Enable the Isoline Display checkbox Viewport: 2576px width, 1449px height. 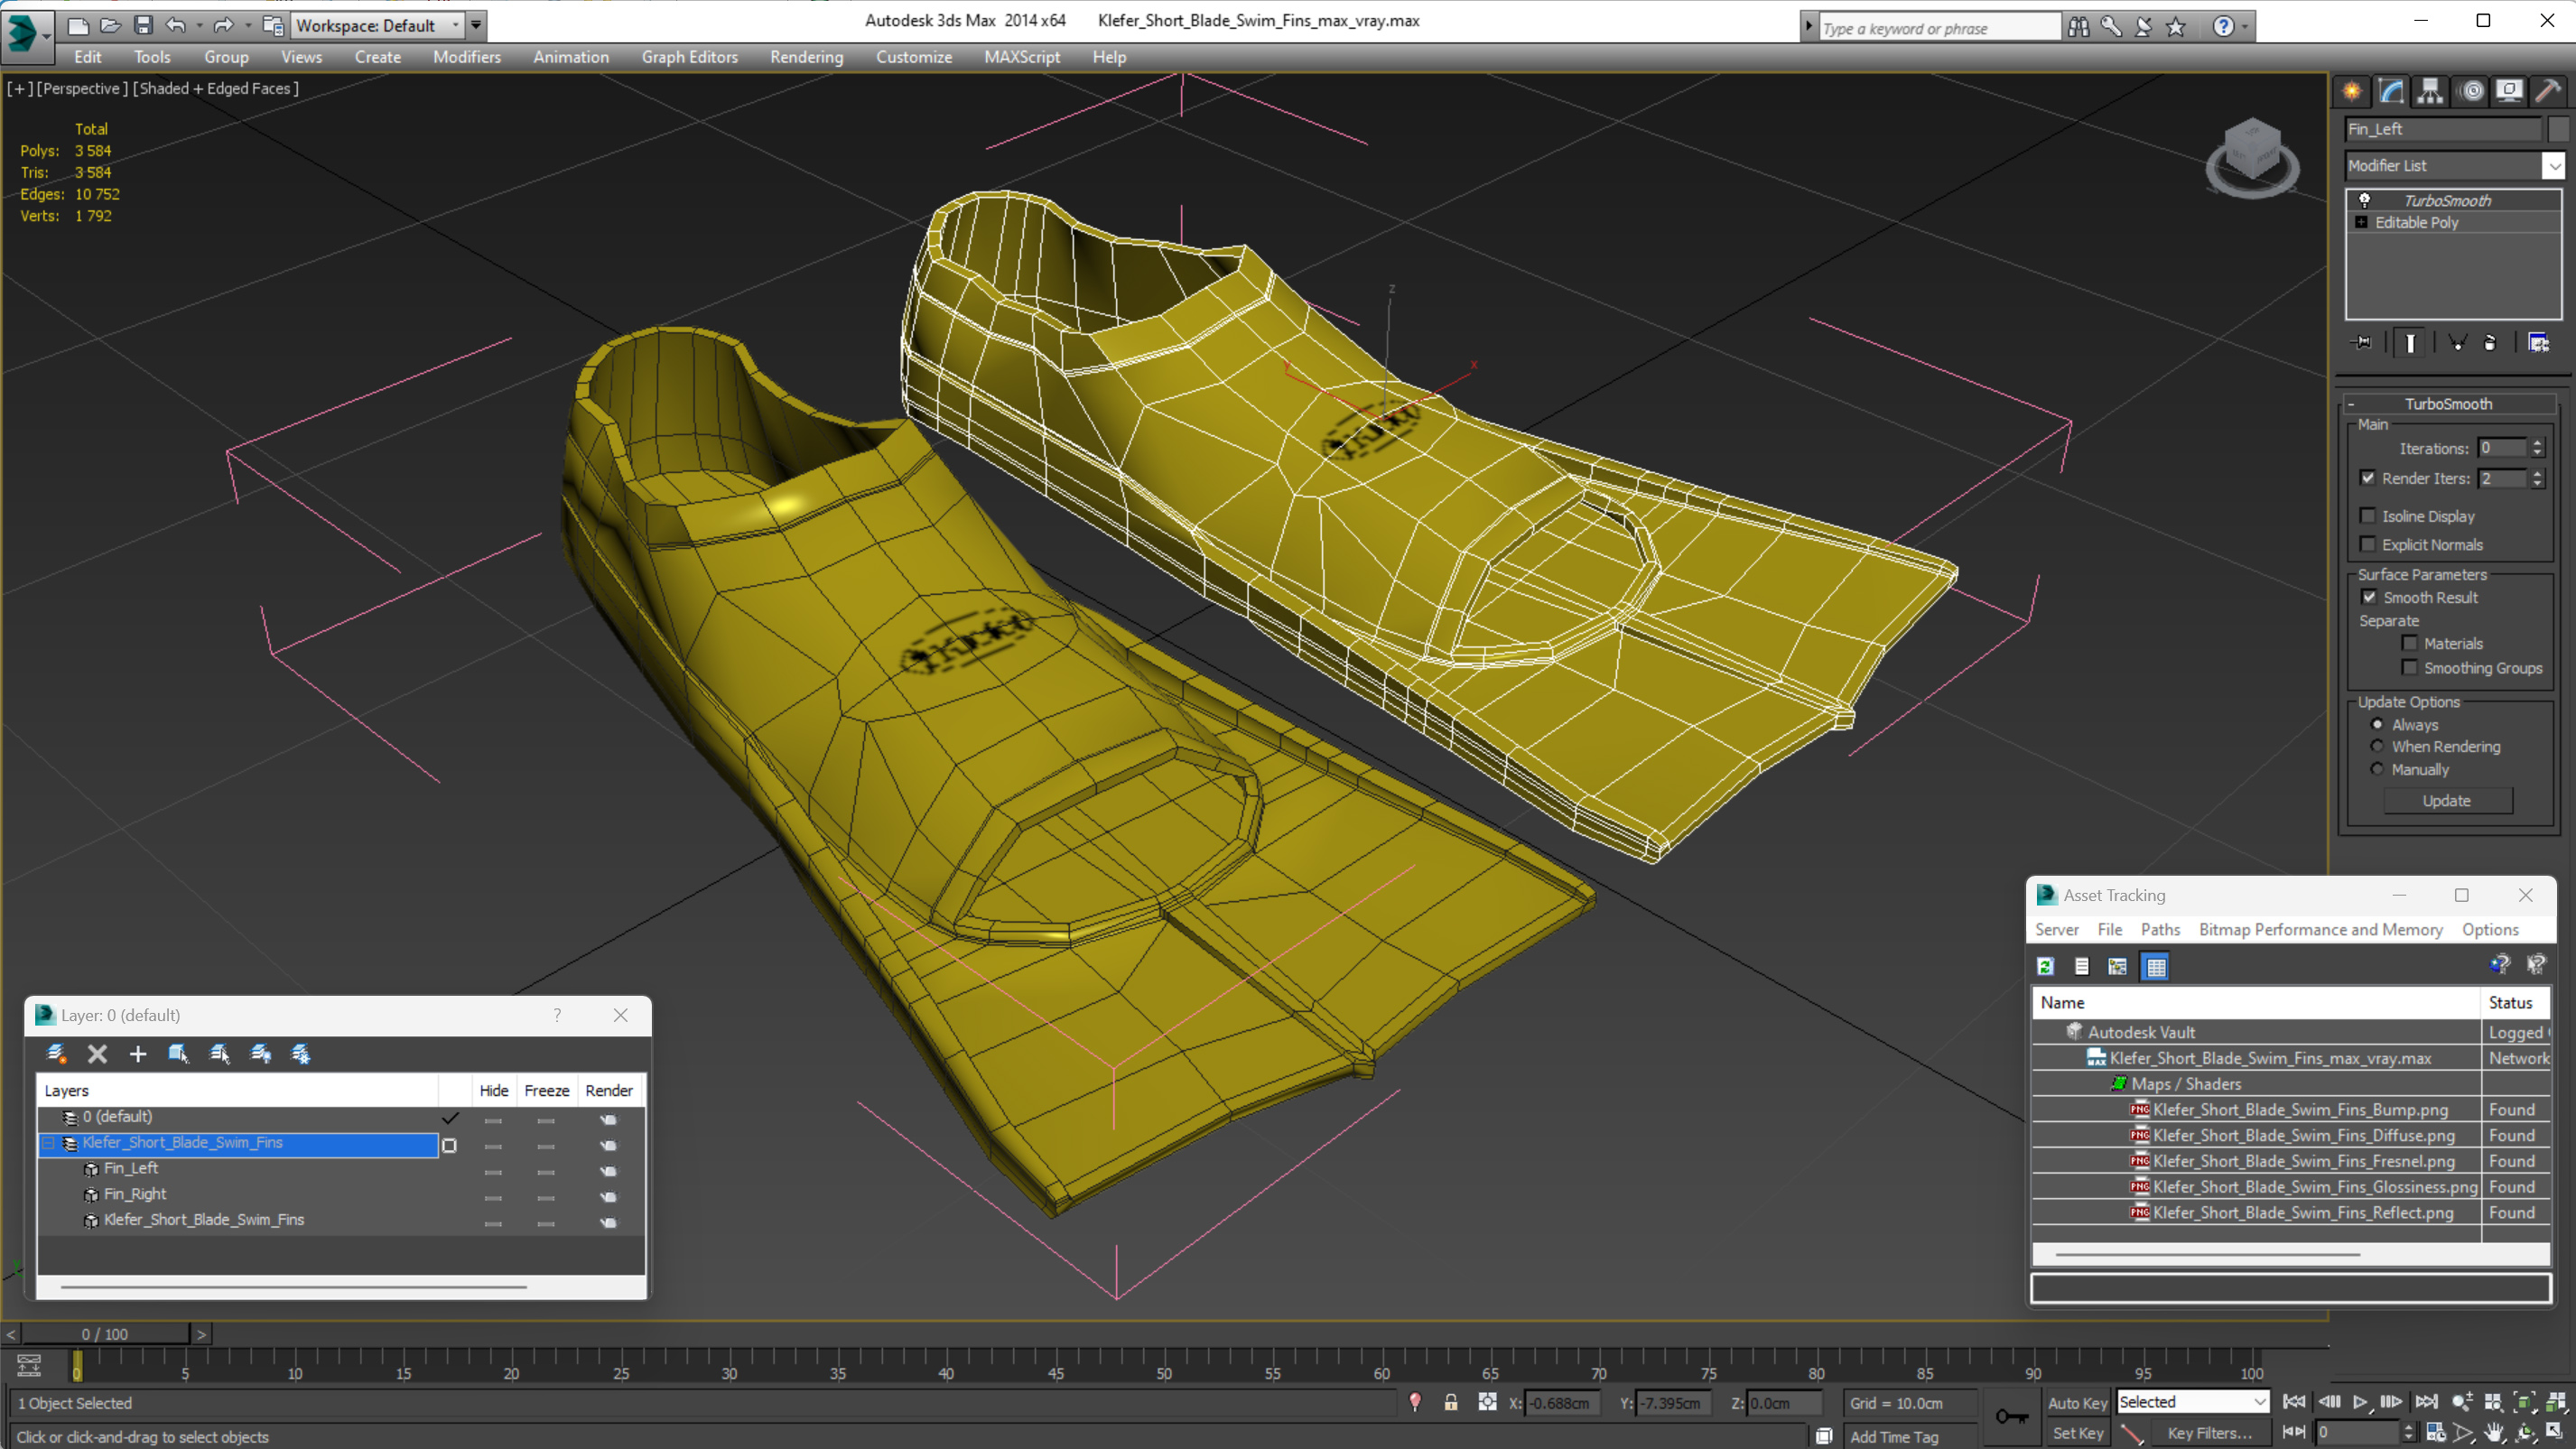[x=2367, y=516]
